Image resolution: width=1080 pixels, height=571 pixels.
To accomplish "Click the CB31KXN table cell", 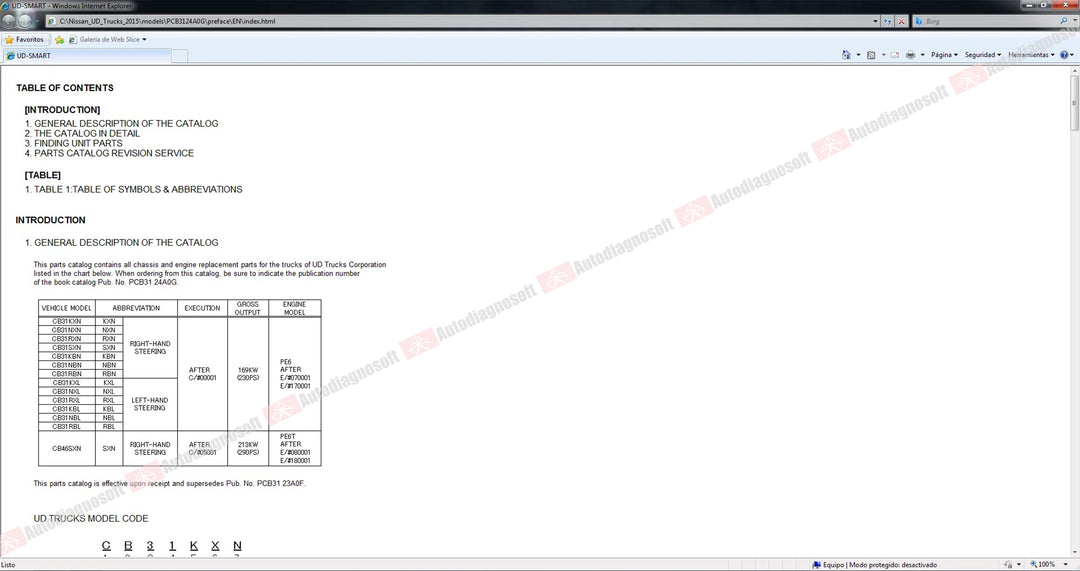I will [67, 321].
